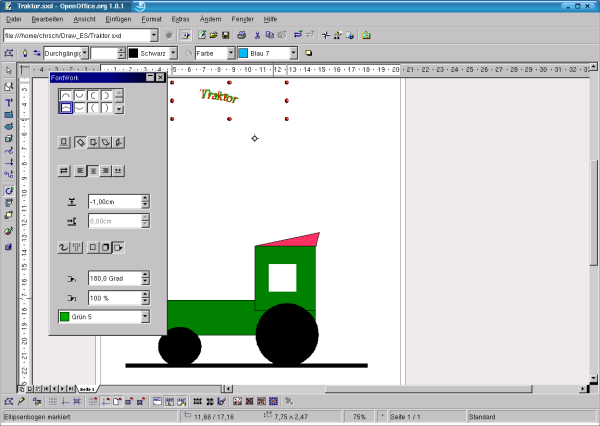The height and width of the screenshot is (426, 600).
Task: Toggle left text alignment in FontWork
Action: (x=80, y=171)
